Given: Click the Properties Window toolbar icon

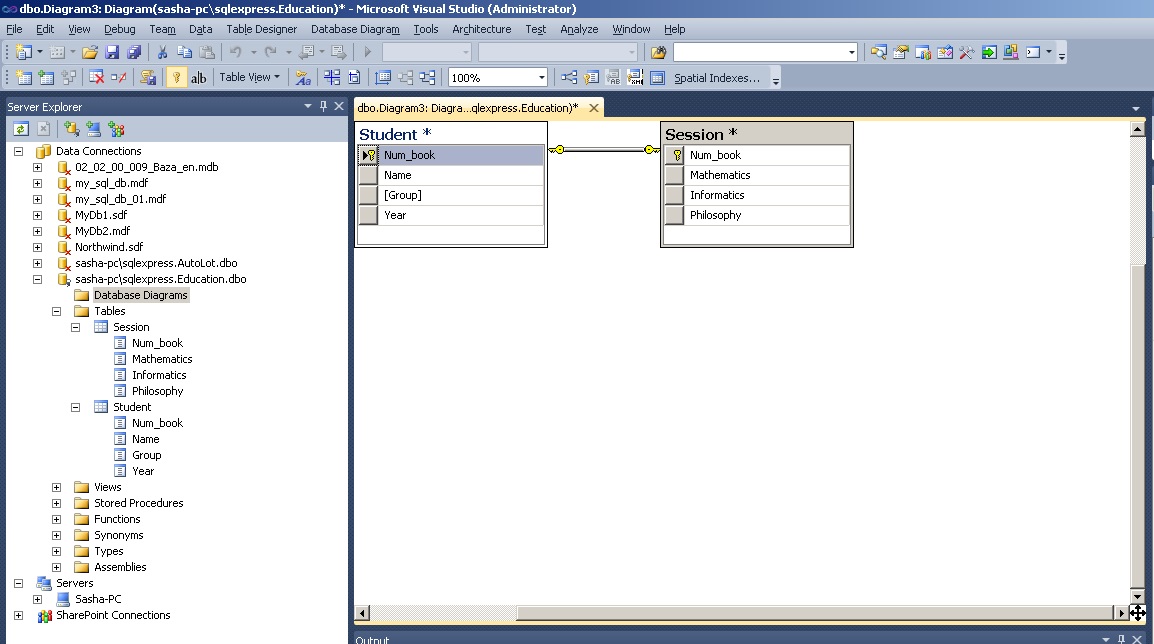Looking at the screenshot, I should (x=901, y=52).
